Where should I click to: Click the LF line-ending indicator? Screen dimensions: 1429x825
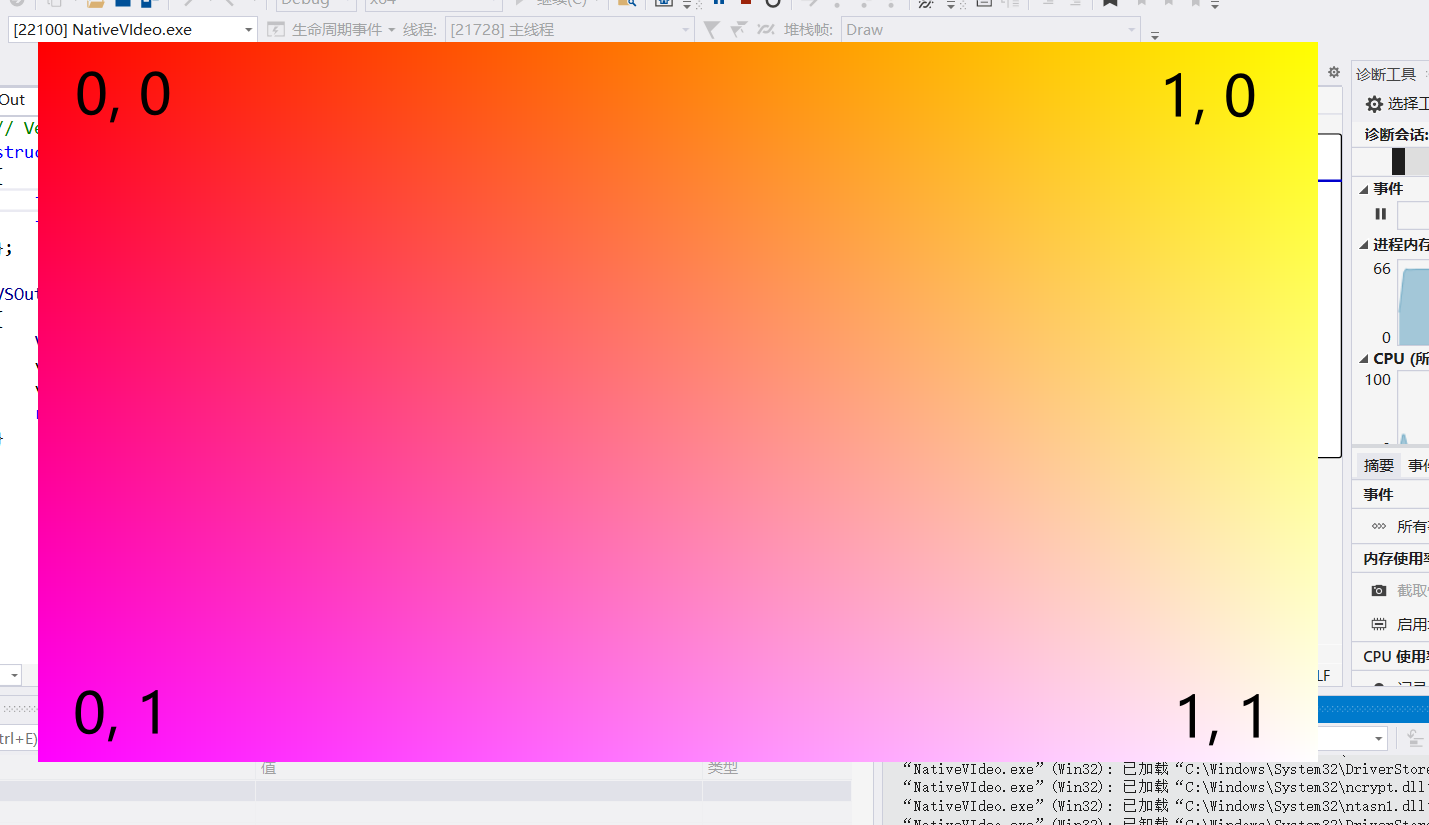(1324, 676)
